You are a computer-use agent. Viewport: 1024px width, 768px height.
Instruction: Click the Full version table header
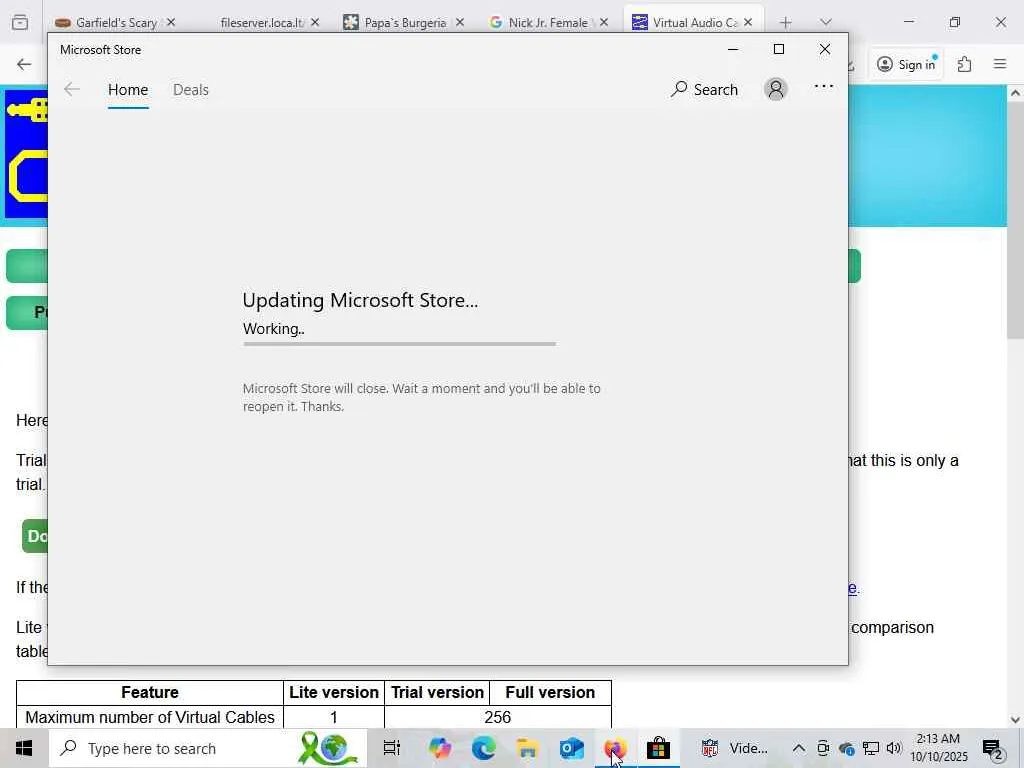click(x=550, y=692)
